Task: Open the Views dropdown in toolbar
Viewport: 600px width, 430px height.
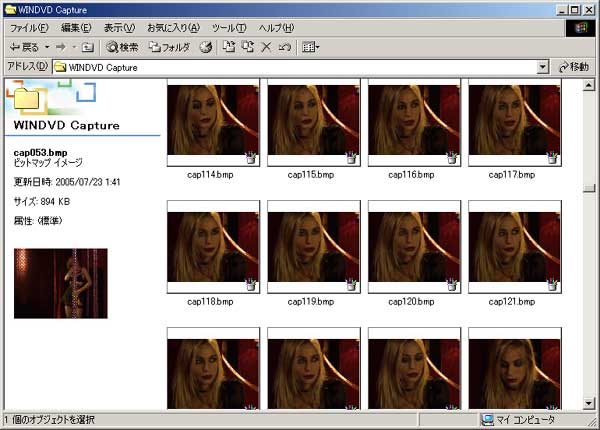Action: pos(310,47)
